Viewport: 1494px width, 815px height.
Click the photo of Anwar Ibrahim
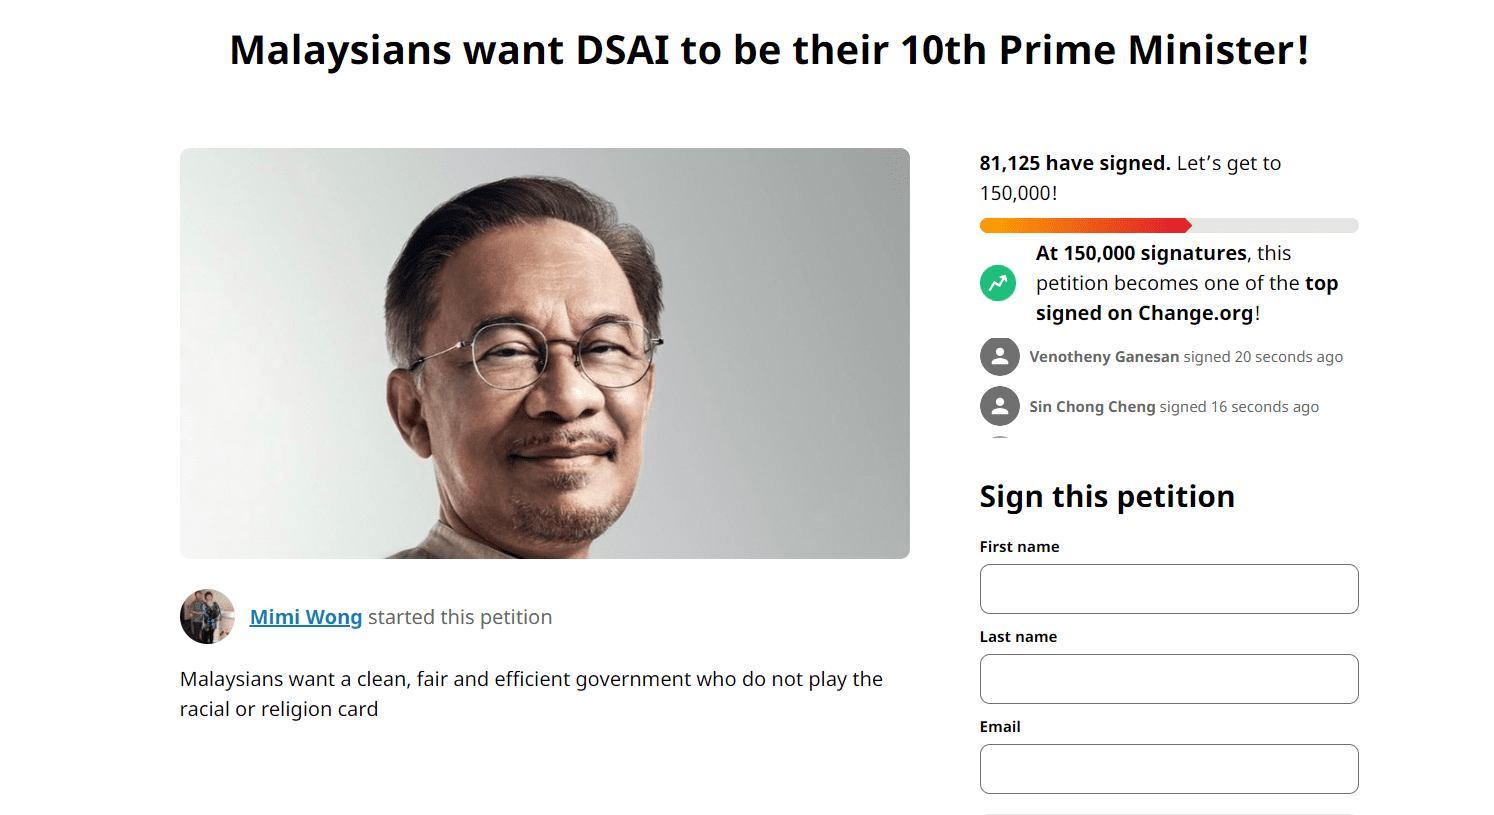point(545,352)
